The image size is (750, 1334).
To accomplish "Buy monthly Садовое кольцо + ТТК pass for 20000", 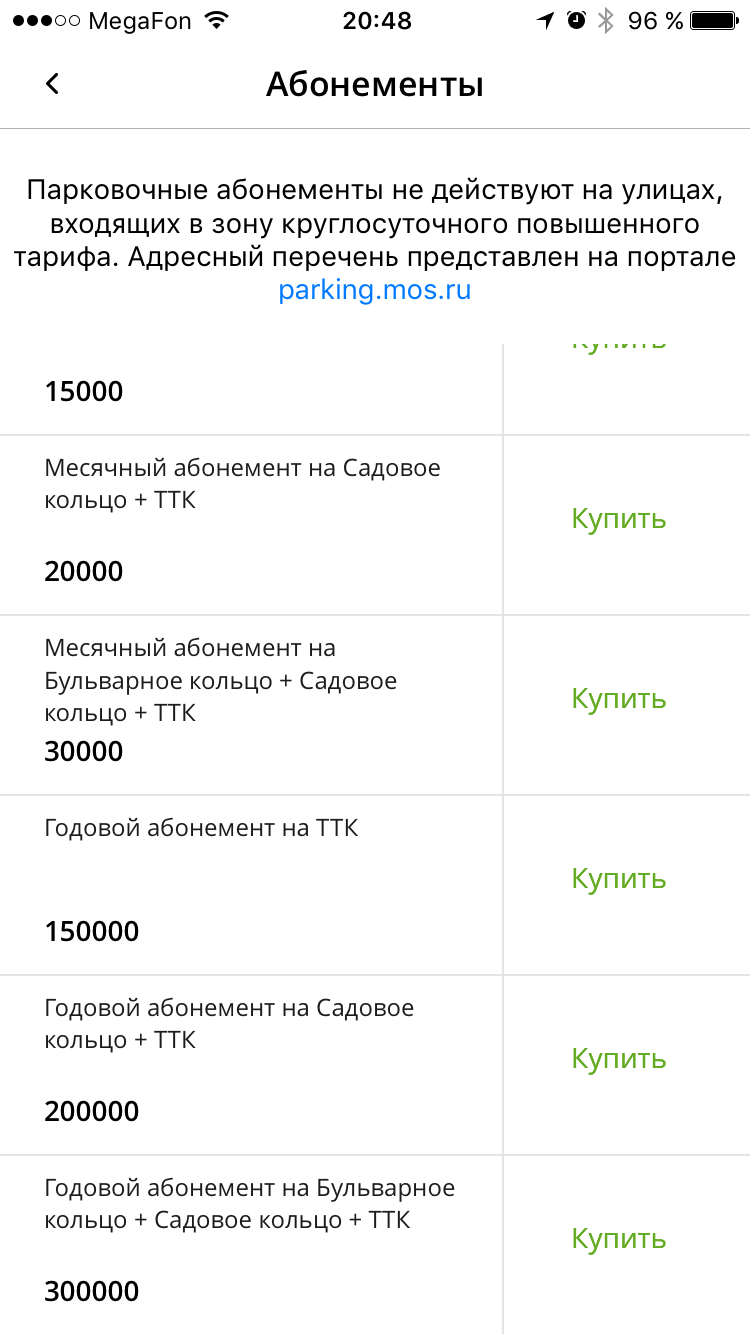I will 619,519.
